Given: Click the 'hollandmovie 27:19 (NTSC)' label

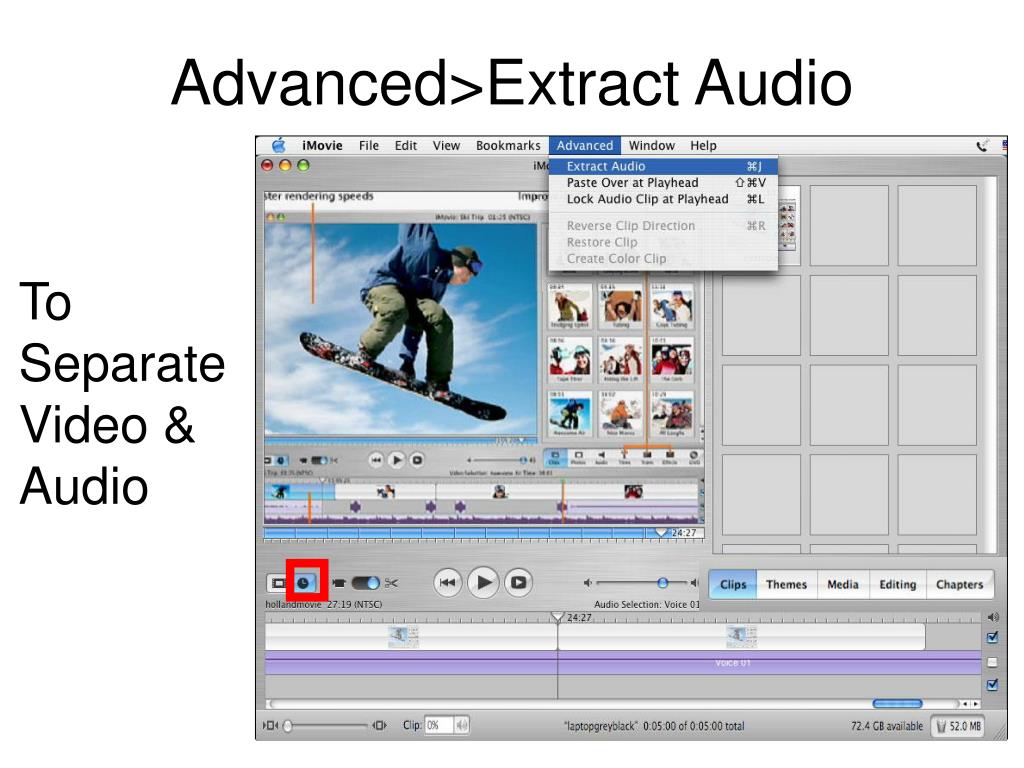Looking at the screenshot, I should click(x=323, y=605).
